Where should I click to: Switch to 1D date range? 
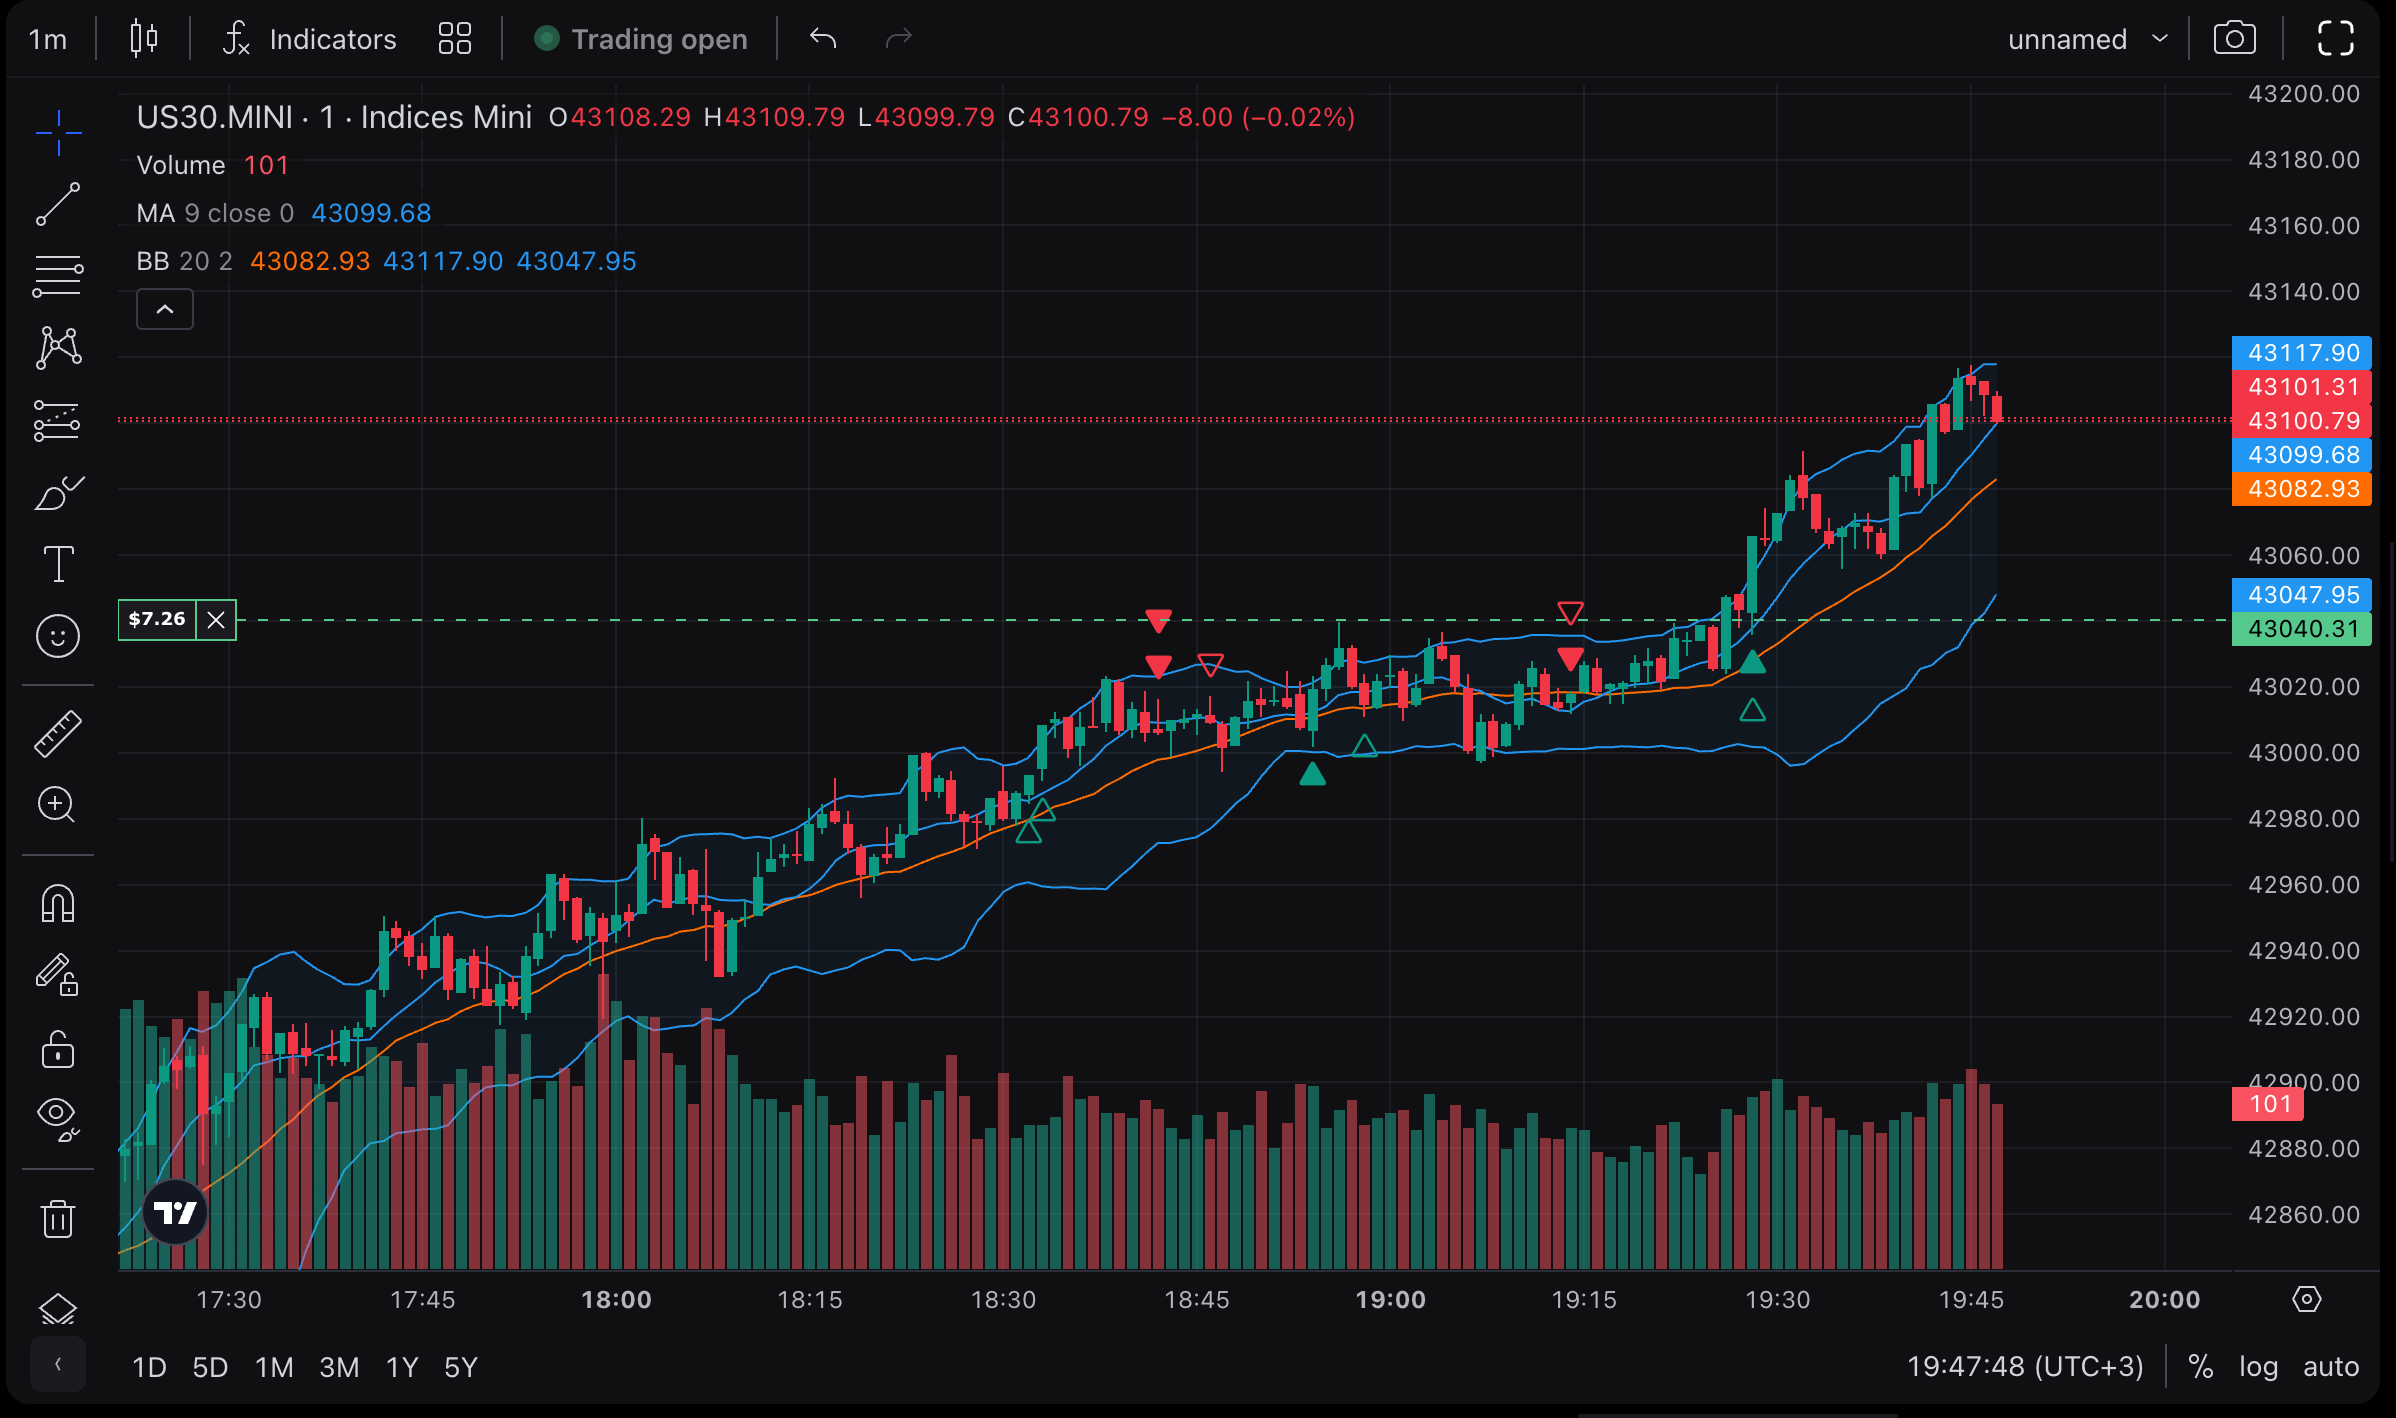149,1367
